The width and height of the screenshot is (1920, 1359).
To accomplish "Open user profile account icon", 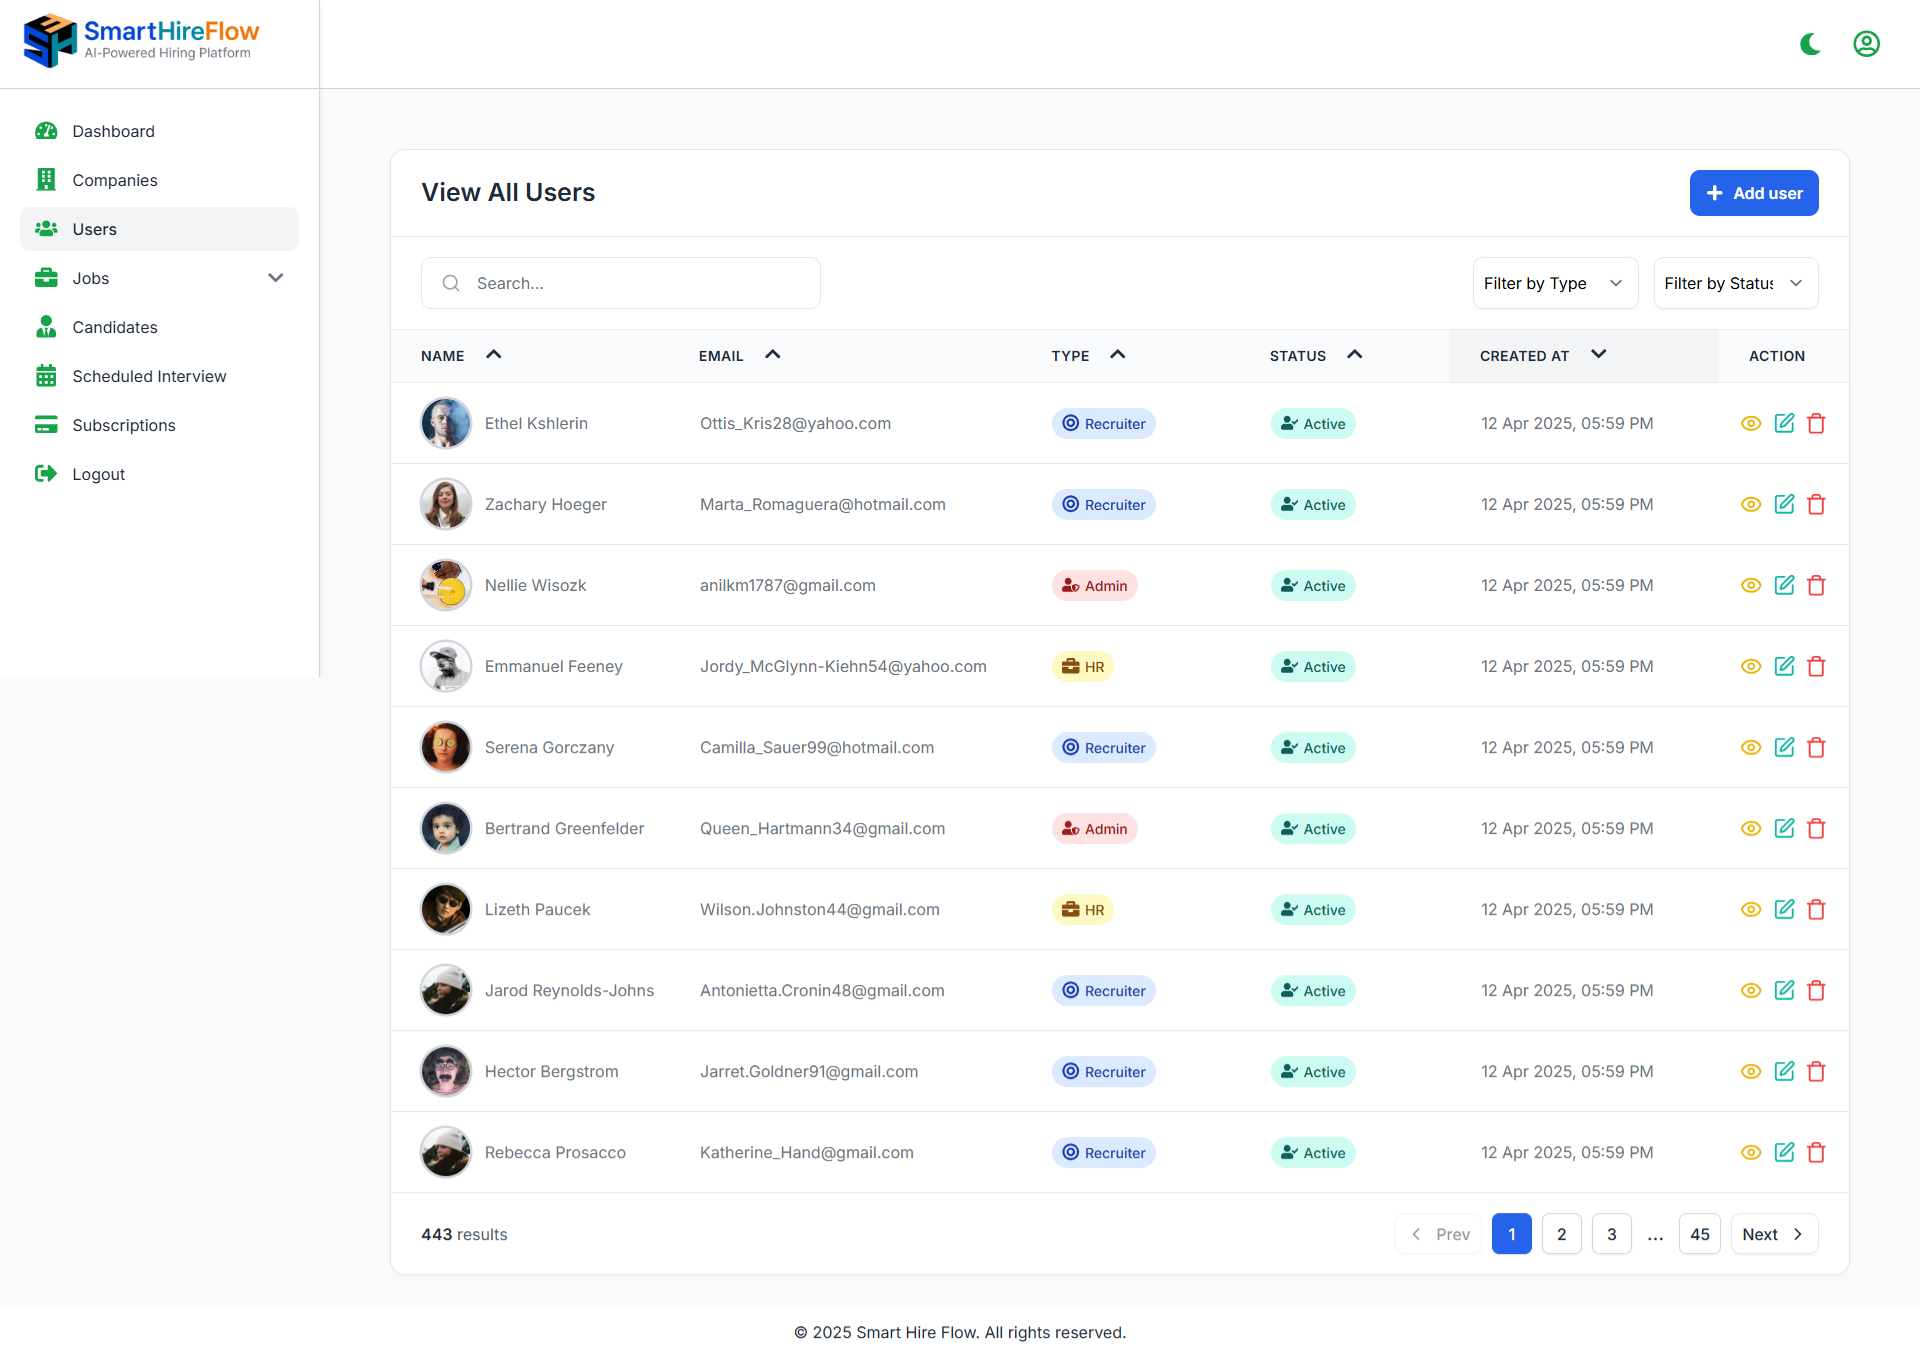I will tap(1866, 44).
